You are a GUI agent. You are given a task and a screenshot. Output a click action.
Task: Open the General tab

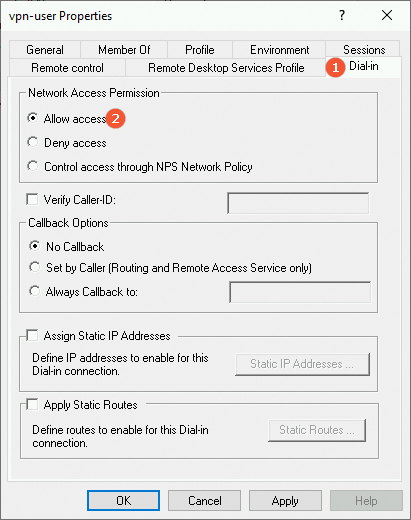tap(45, 50)
